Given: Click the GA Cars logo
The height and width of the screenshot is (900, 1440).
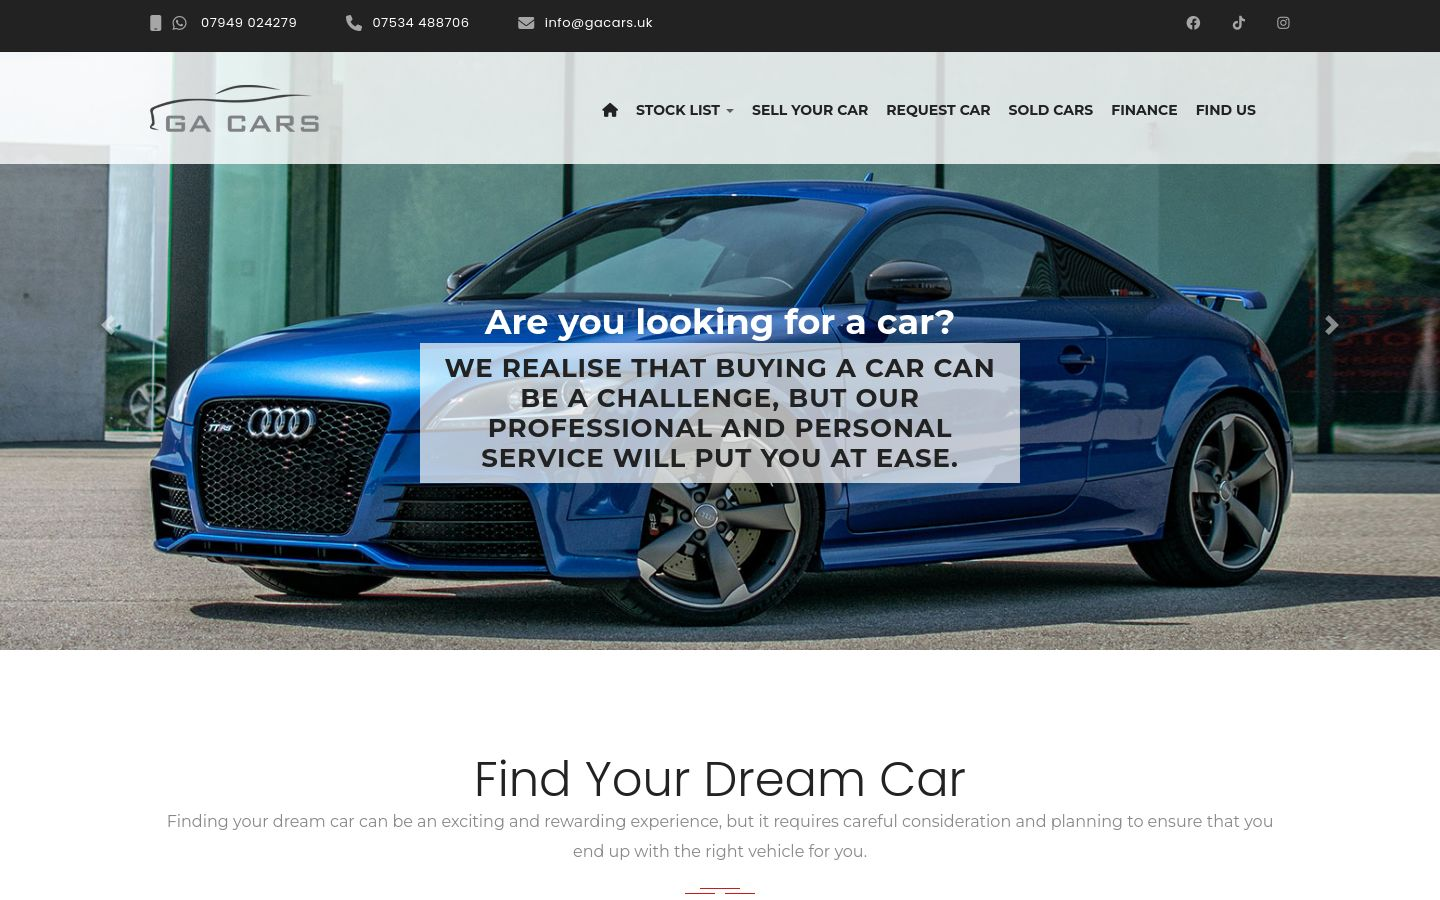Looking at the screenshot, I should [x=234, y=109].
